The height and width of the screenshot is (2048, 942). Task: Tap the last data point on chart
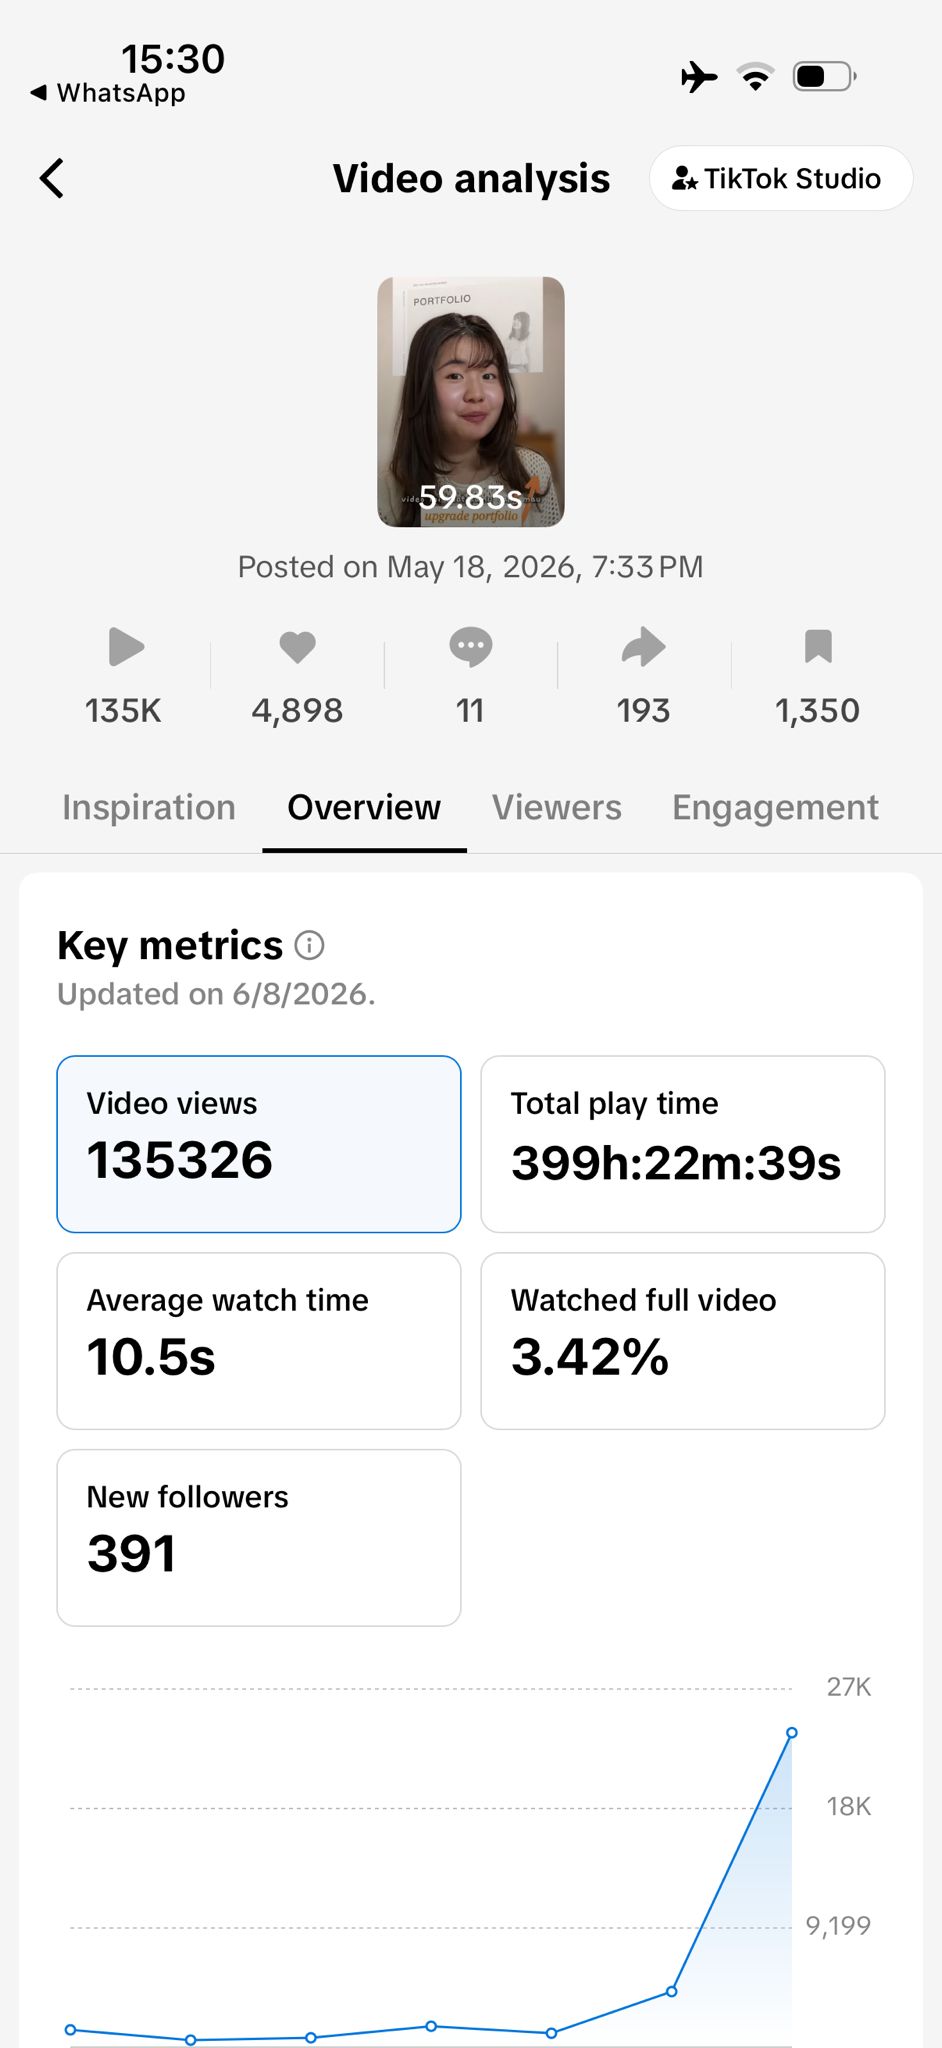pyautogui.click(x=792, y=1733)
